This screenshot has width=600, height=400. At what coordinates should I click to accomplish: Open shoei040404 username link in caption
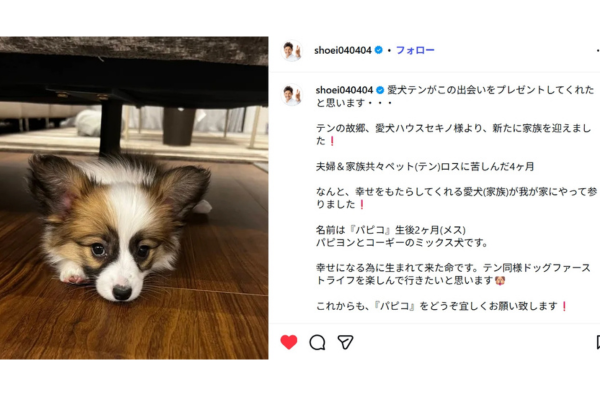(344, 90)
